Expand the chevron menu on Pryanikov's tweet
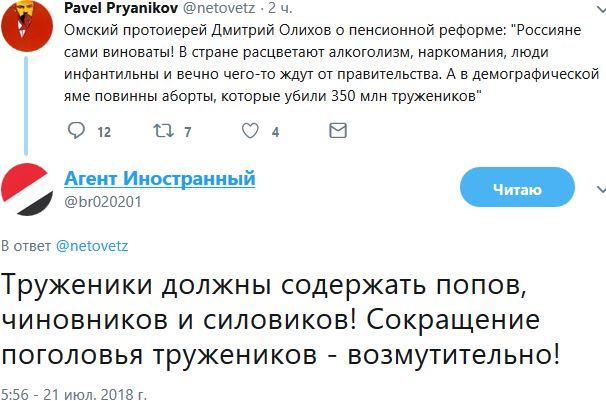 click(594, 9)
